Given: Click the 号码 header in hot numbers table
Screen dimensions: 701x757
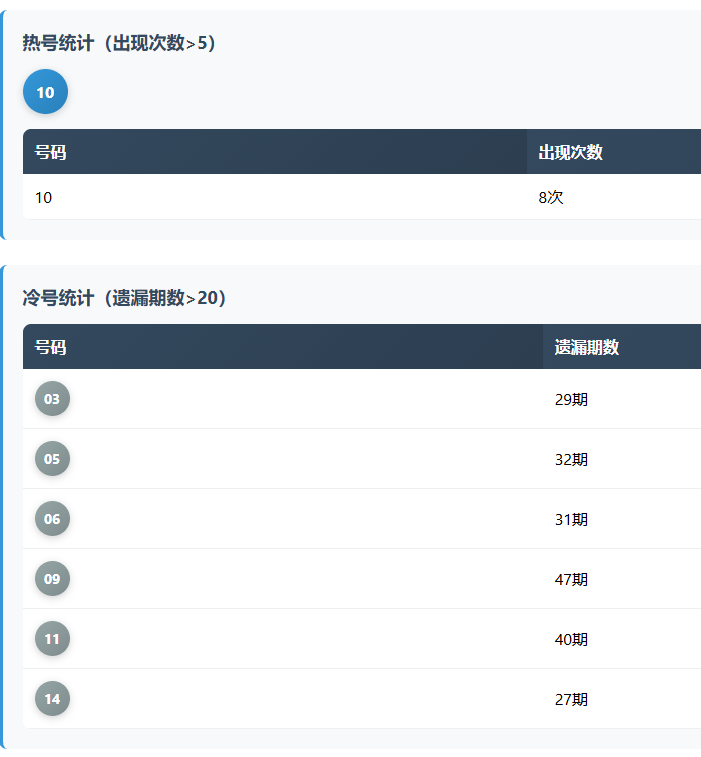Looking at the screenshot, I should [x=51, y=152].
